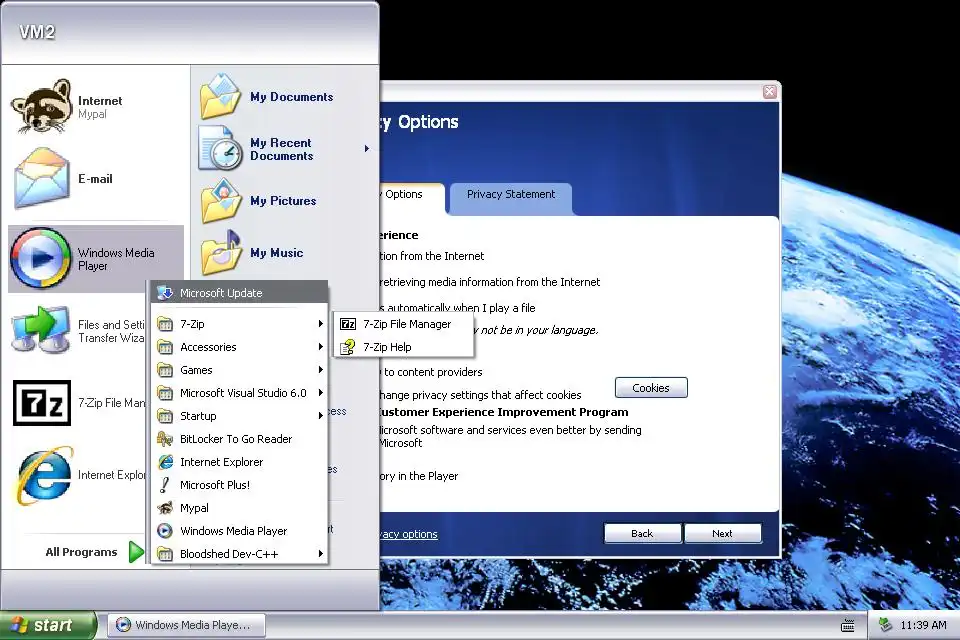
Task: Open My Recent Documents icon
Action: click(x=220, y=148)
